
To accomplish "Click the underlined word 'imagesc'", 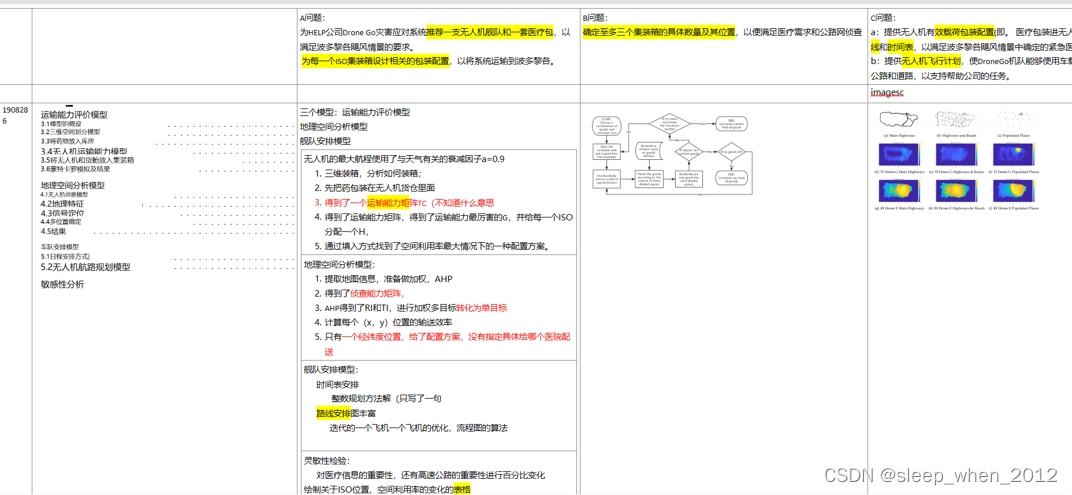I will pos(886,92).
